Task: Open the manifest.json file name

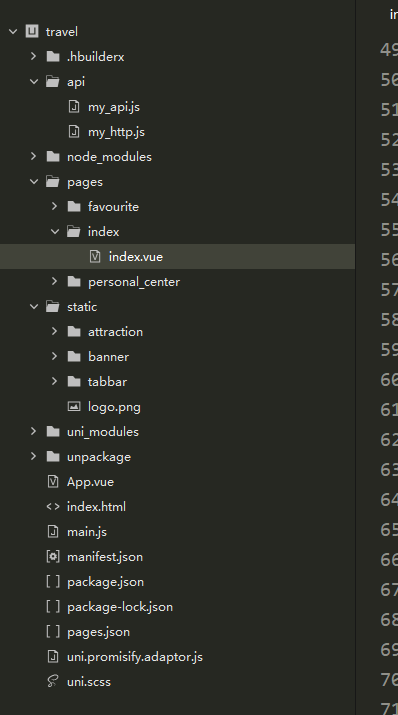Action: (x=105, y=557)
